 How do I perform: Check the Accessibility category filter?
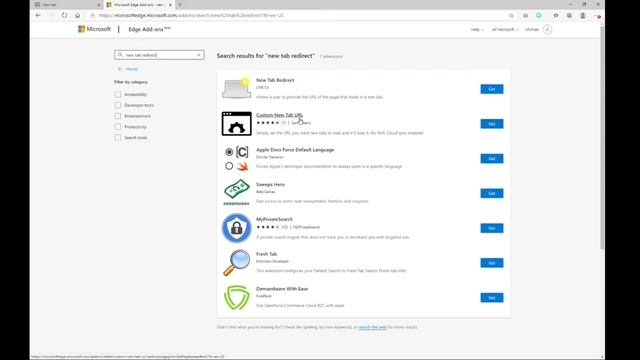coord(118,94)
